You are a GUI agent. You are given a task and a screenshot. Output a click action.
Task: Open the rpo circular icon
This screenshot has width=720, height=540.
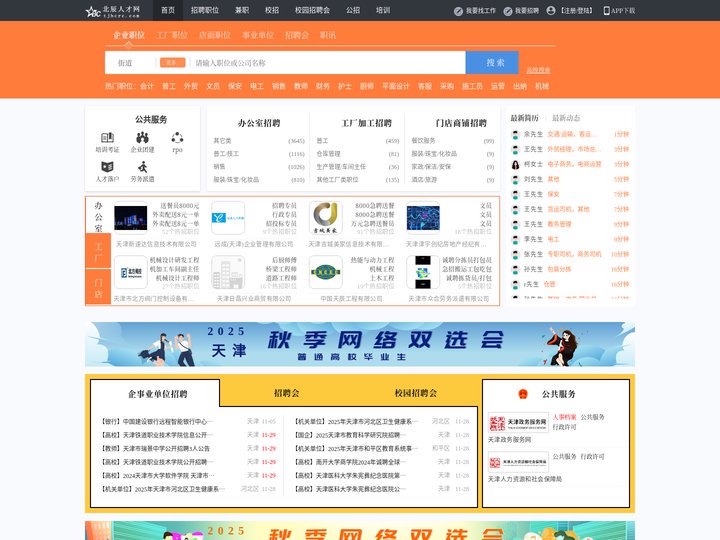pos(177,137)
